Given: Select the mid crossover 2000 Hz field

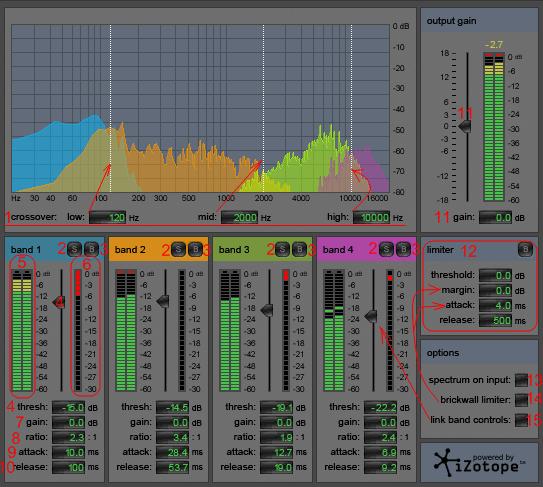Looking at the screenshot, I should coord(239,218).
